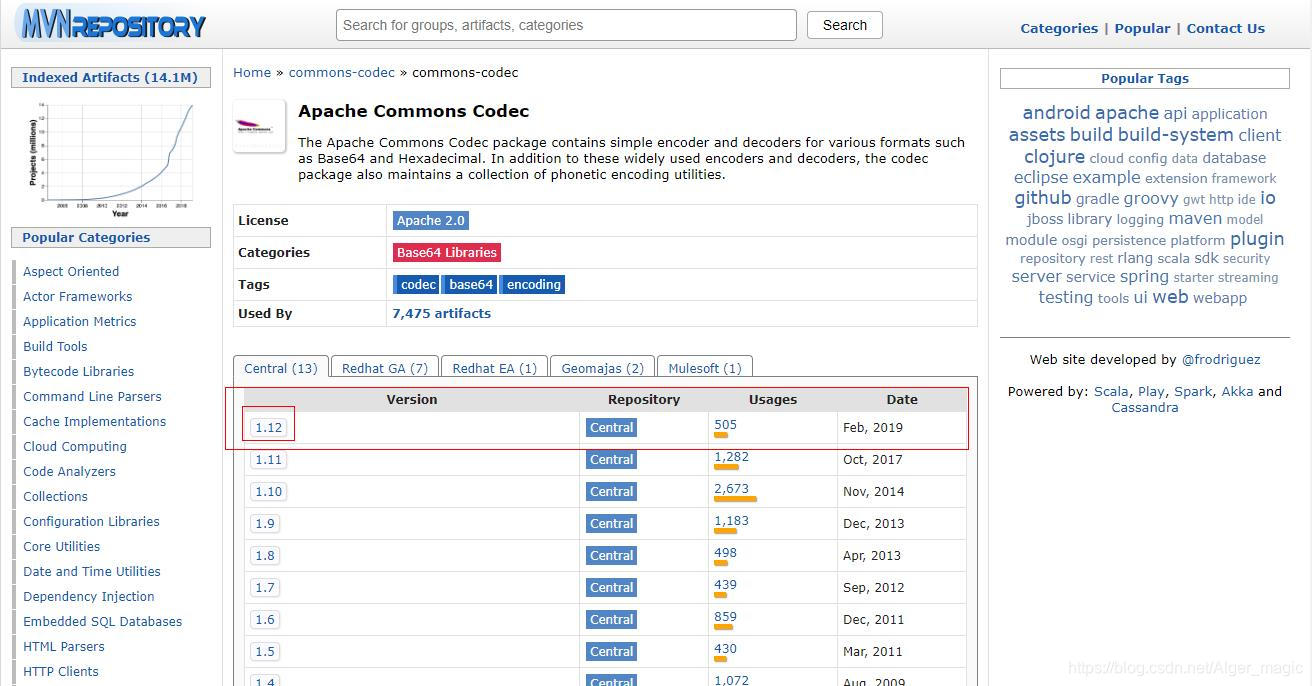1312x686 pixels.
Task: Click Central repository badge for version 1.12
Action: (x=611, y=427)
